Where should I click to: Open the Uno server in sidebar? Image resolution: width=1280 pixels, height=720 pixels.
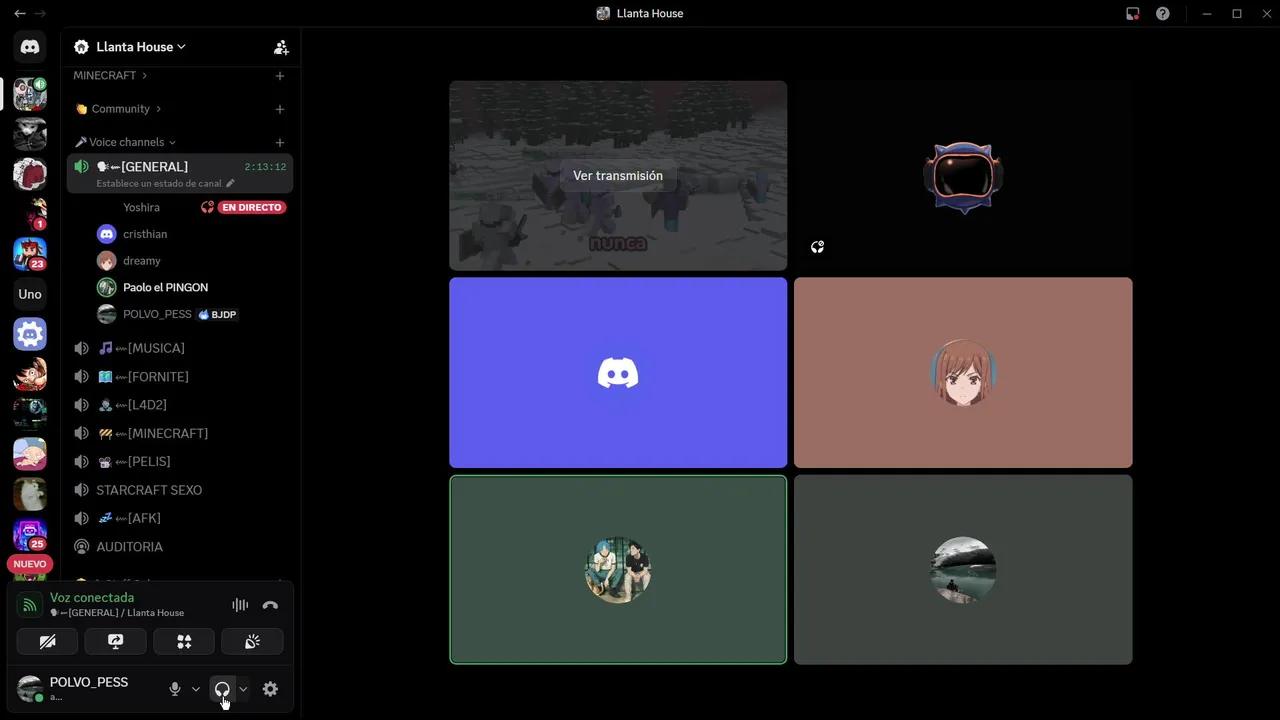(30, 294)
